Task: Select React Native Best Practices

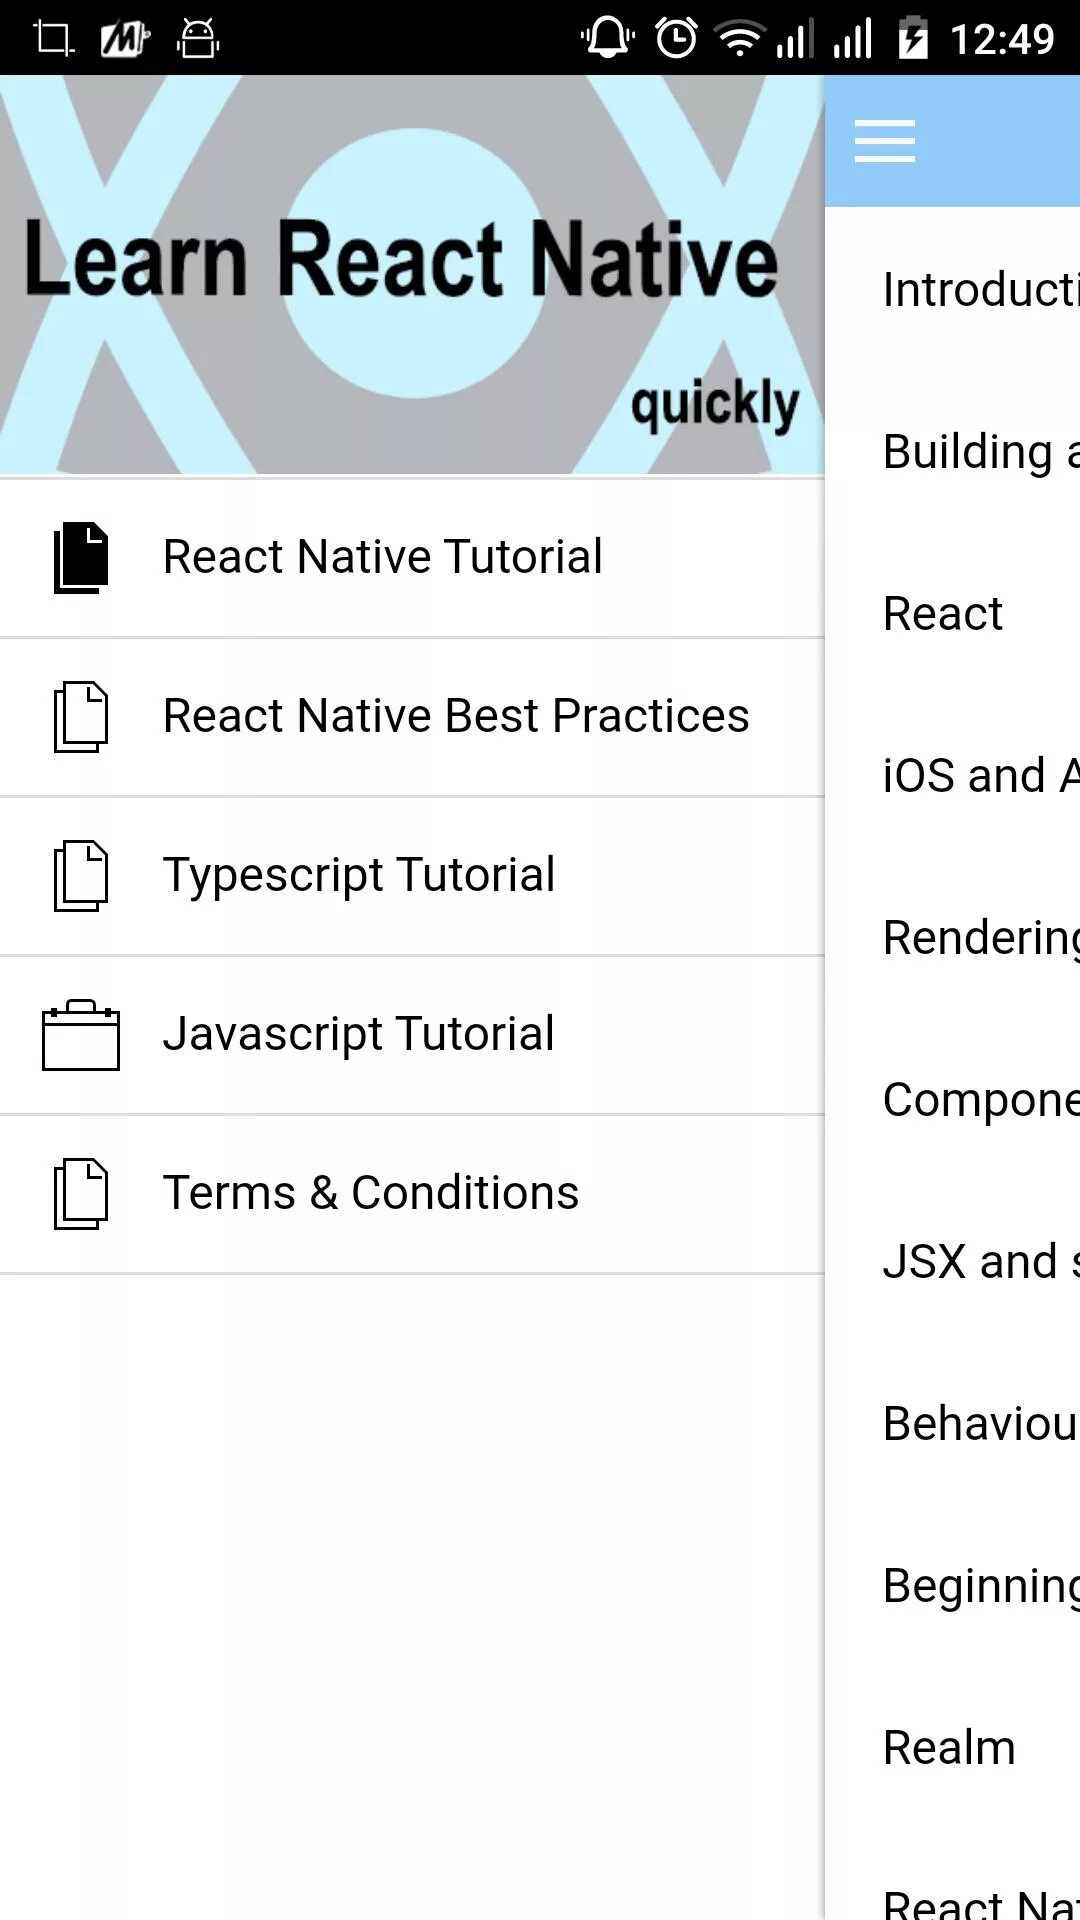Action: 456,716
